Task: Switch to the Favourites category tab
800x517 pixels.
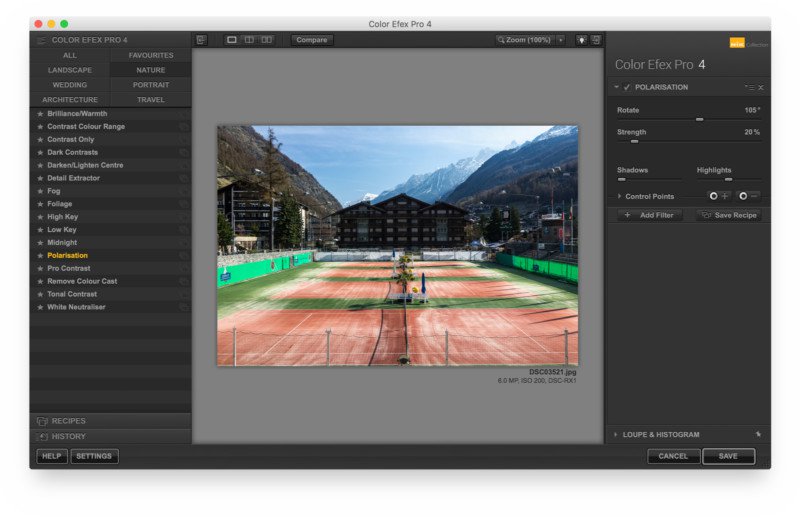Action: point(151,55)
